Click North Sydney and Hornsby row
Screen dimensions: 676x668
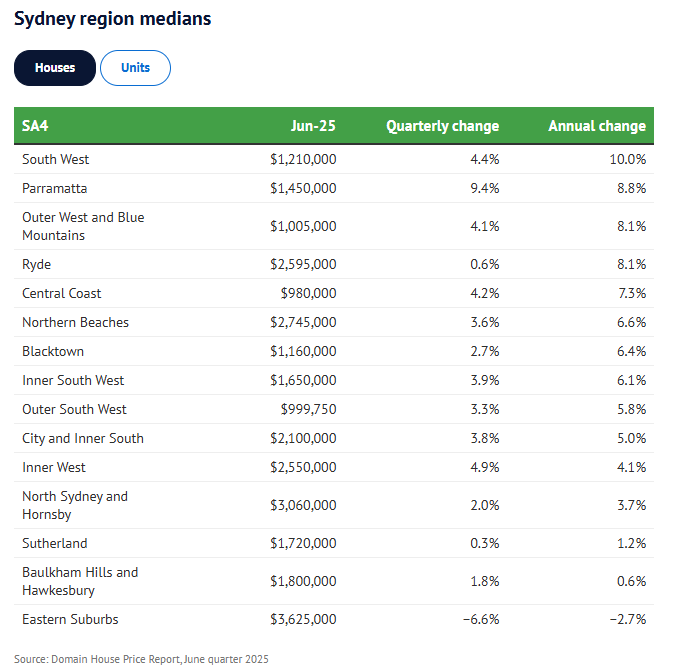pyautogui.click(x=75, y=505)
